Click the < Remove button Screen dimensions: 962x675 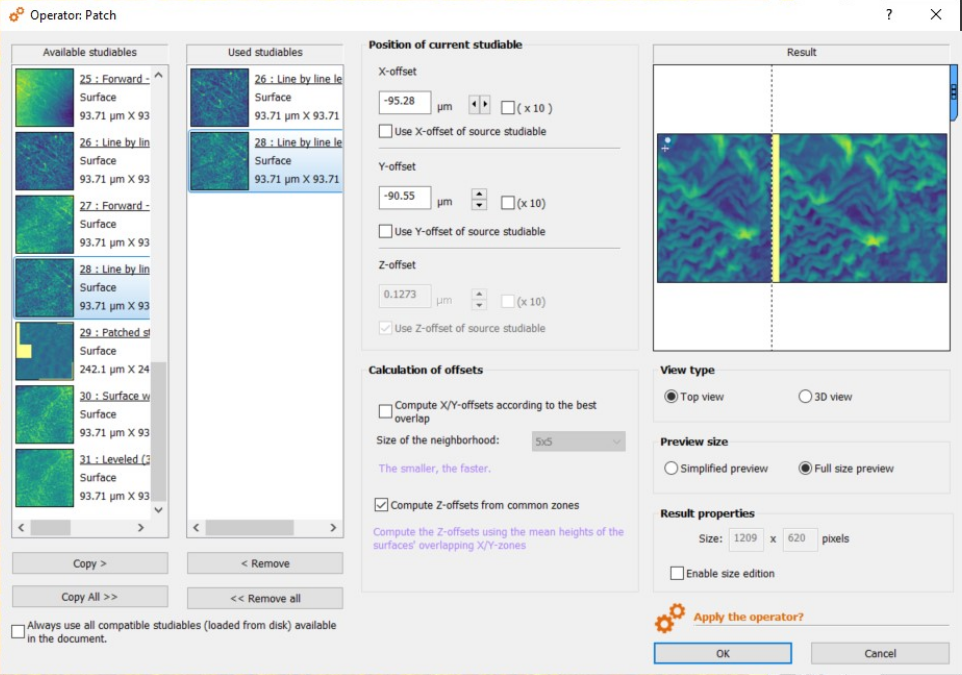[265, 563]
